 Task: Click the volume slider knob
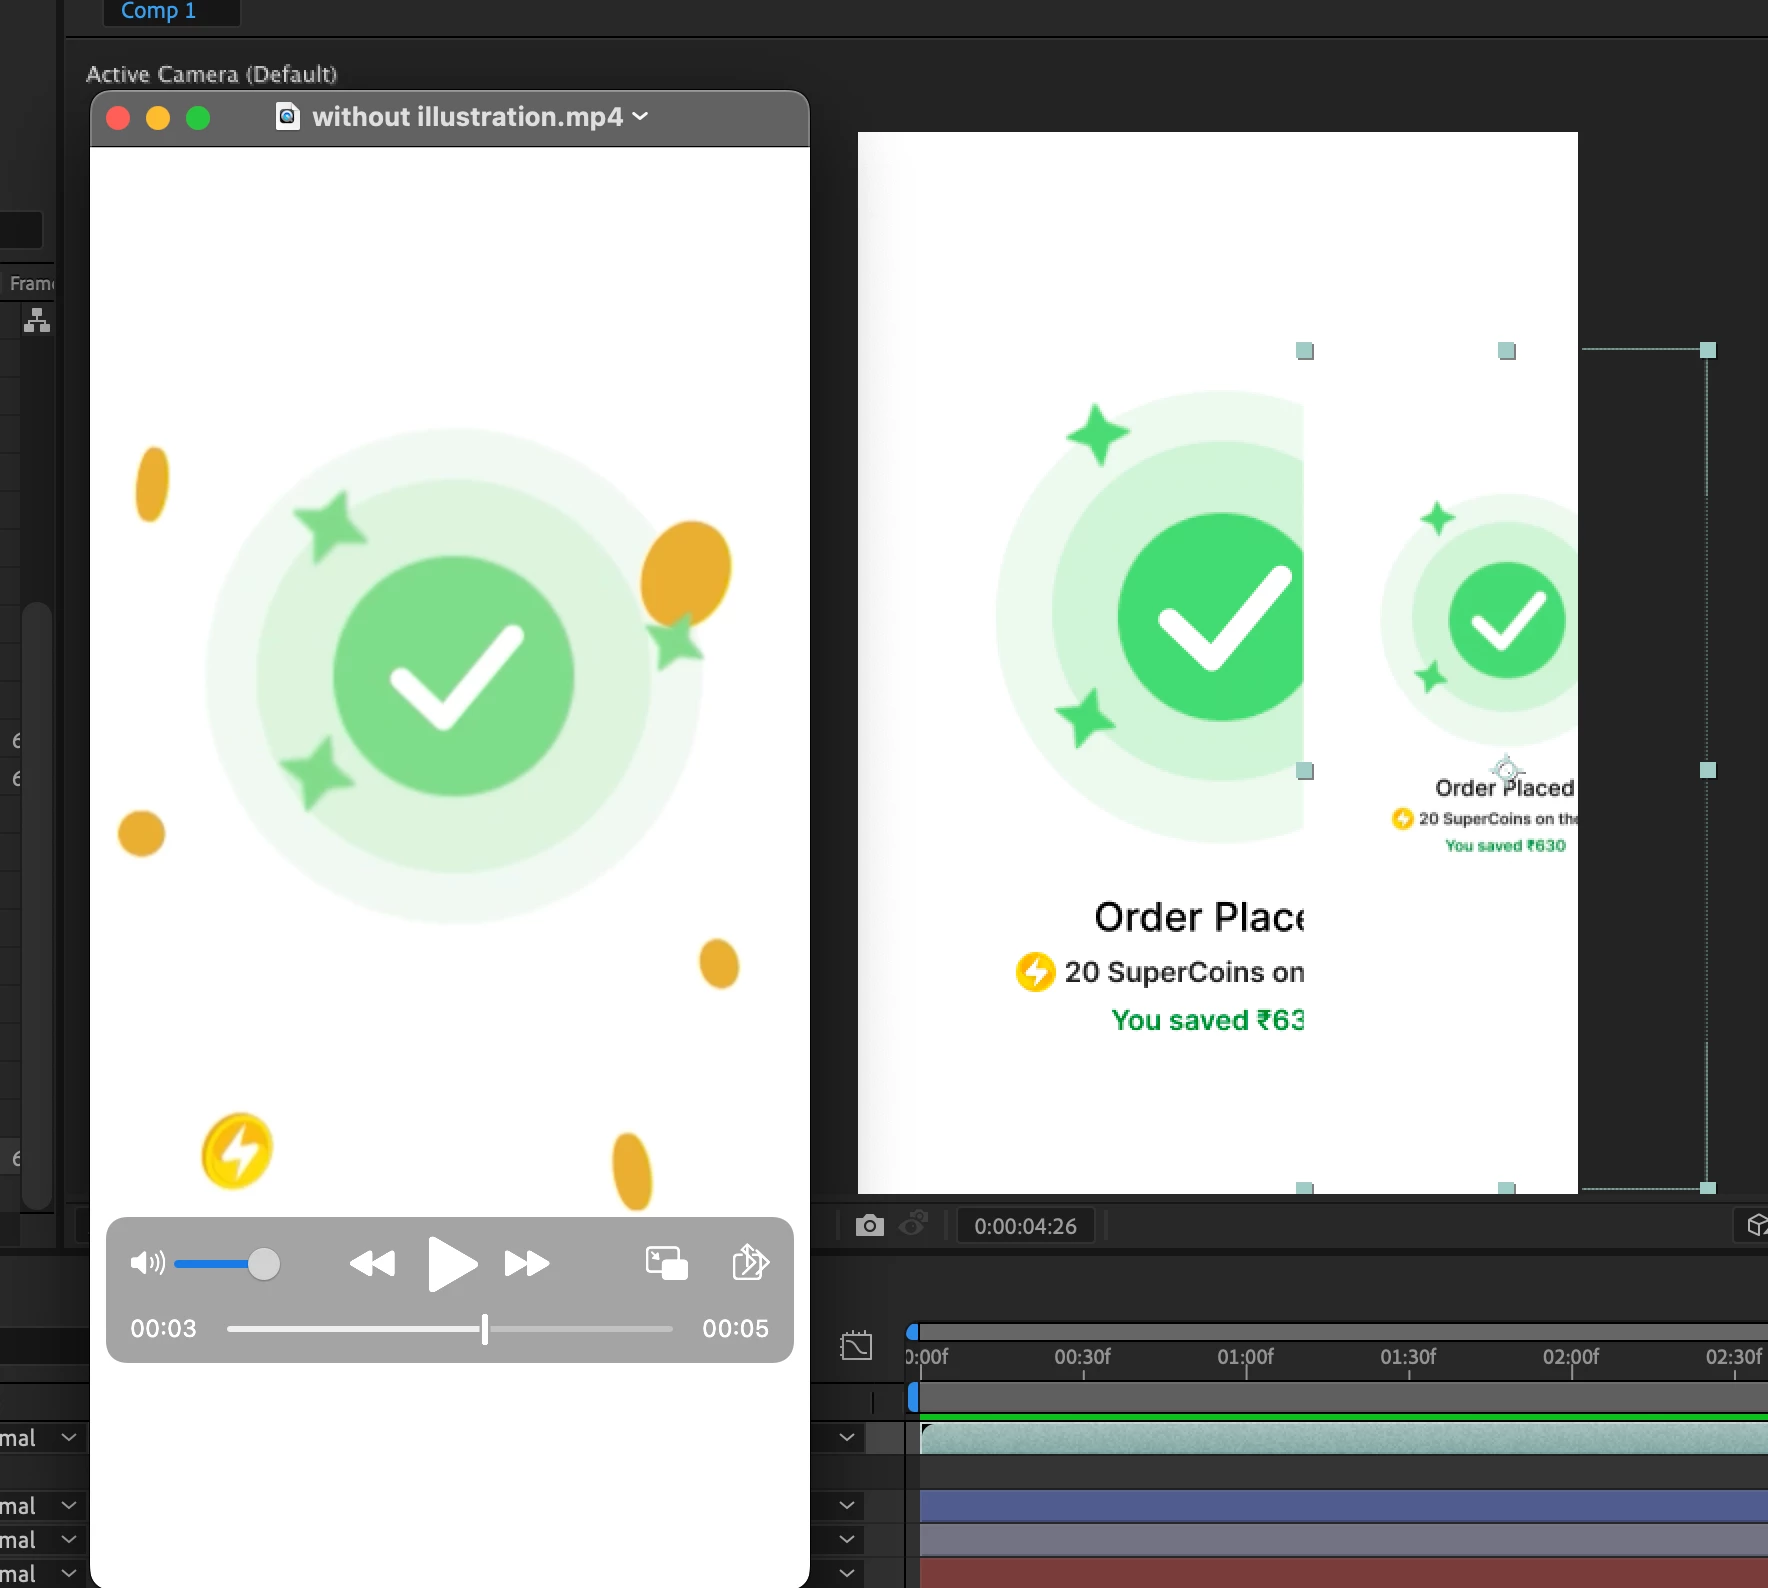[x=264, y=1264]
